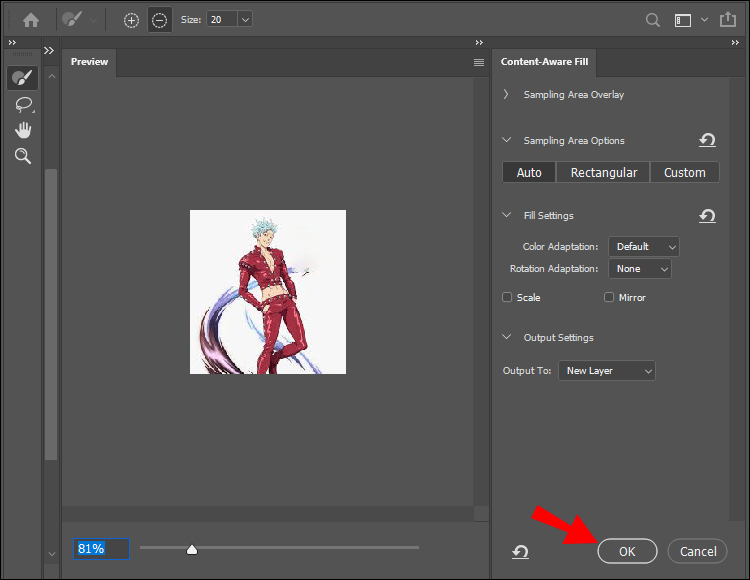Switch to the Preview tab

89,62
